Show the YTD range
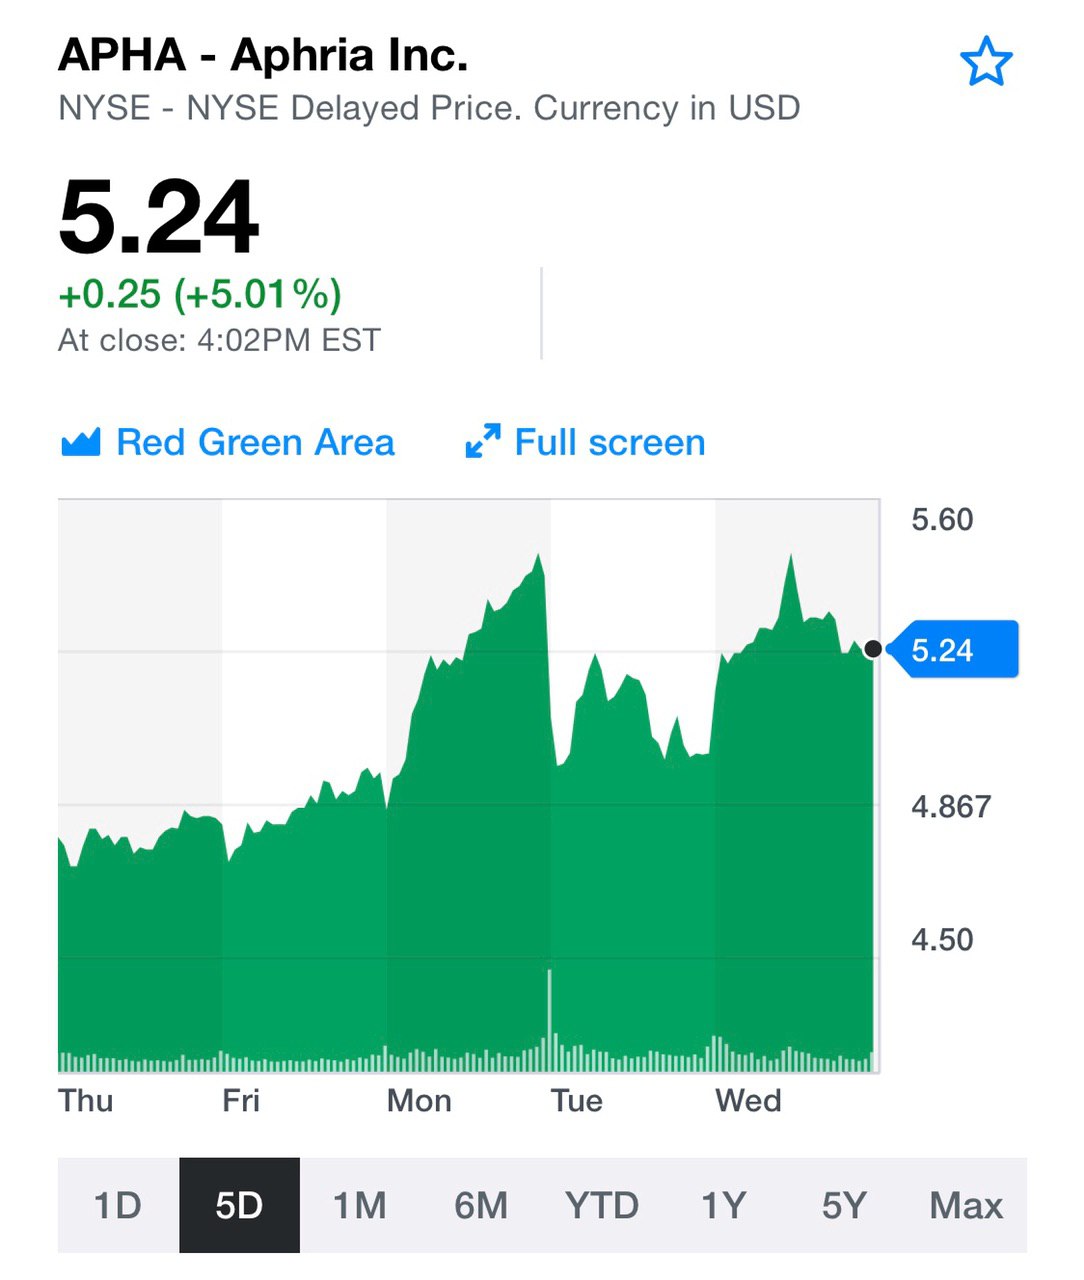This screenshot has width=1084, height=1280. [x=602, y=1205]
